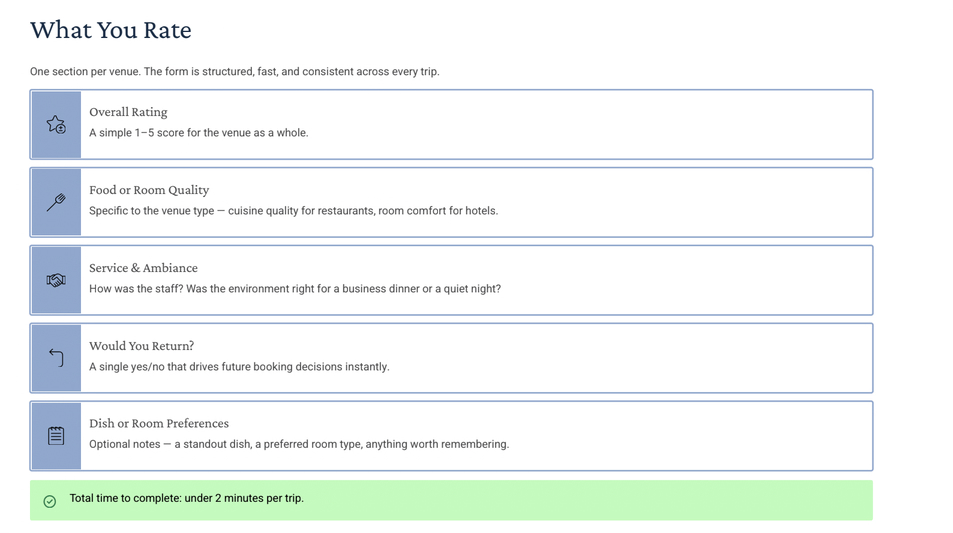Click the total time to complete banner
This screenshot has height=533, width=953.
(x=451, y=500)
